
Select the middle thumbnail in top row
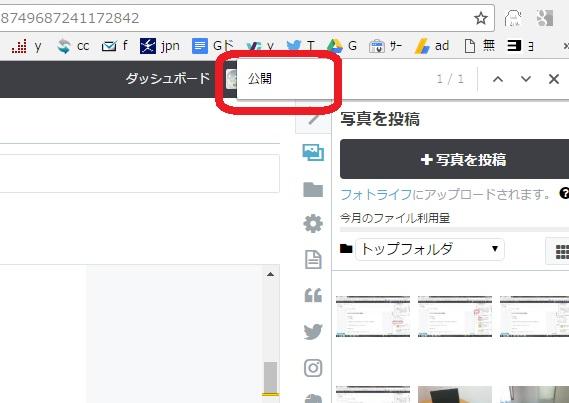click(455, 316)
